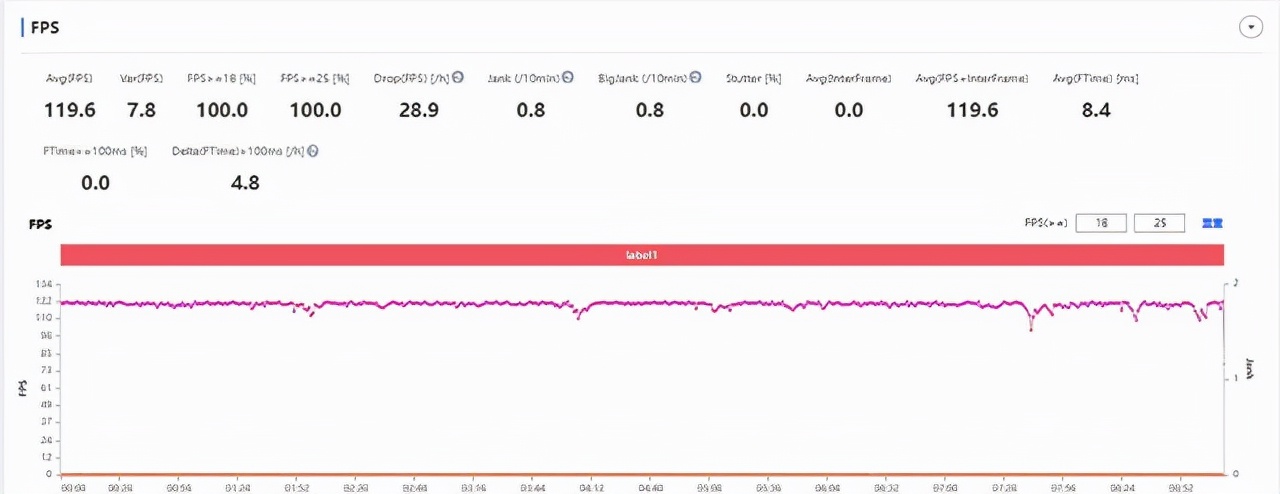Open the help icon beside Jank (/10min)
The width and height of the screenshot is (1280, 494).
pos(567,77)
